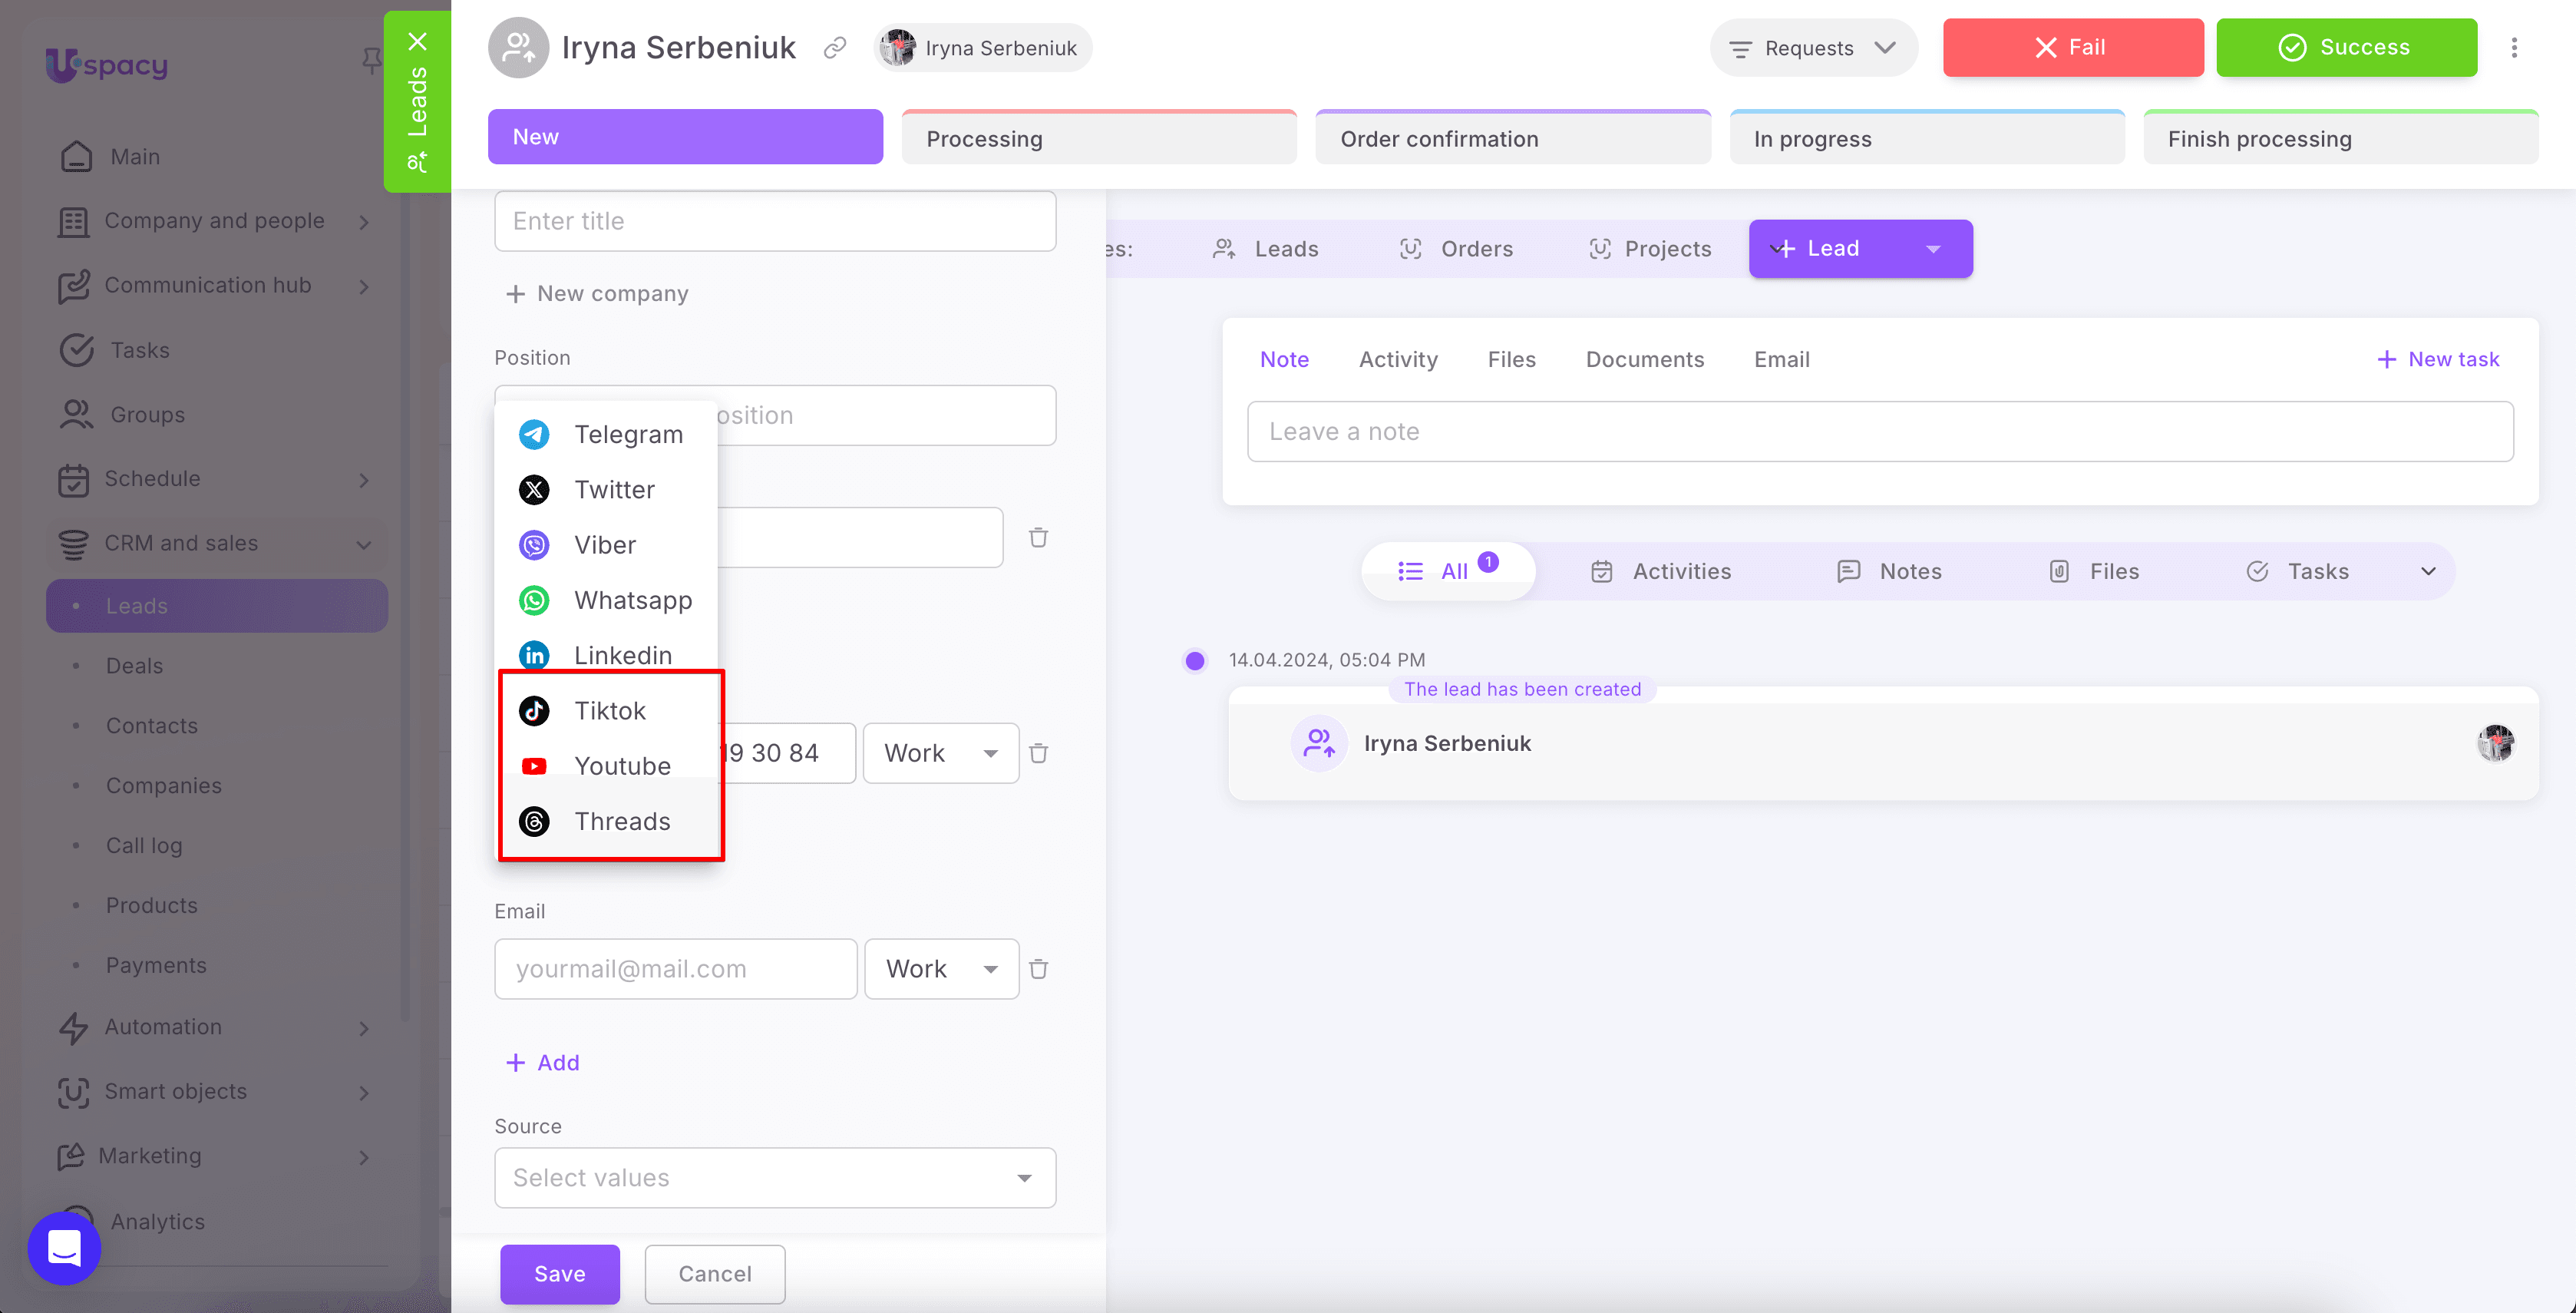The image size is (2576, 1313).
Task: Filter timeline by Activities
Action: coord(1661,572)
